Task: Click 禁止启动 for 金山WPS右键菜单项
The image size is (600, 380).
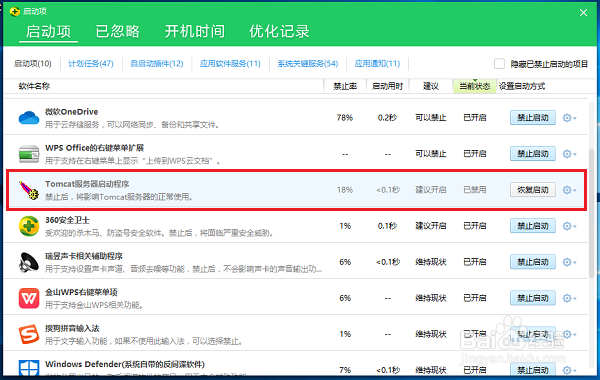Action: [533, 298]
